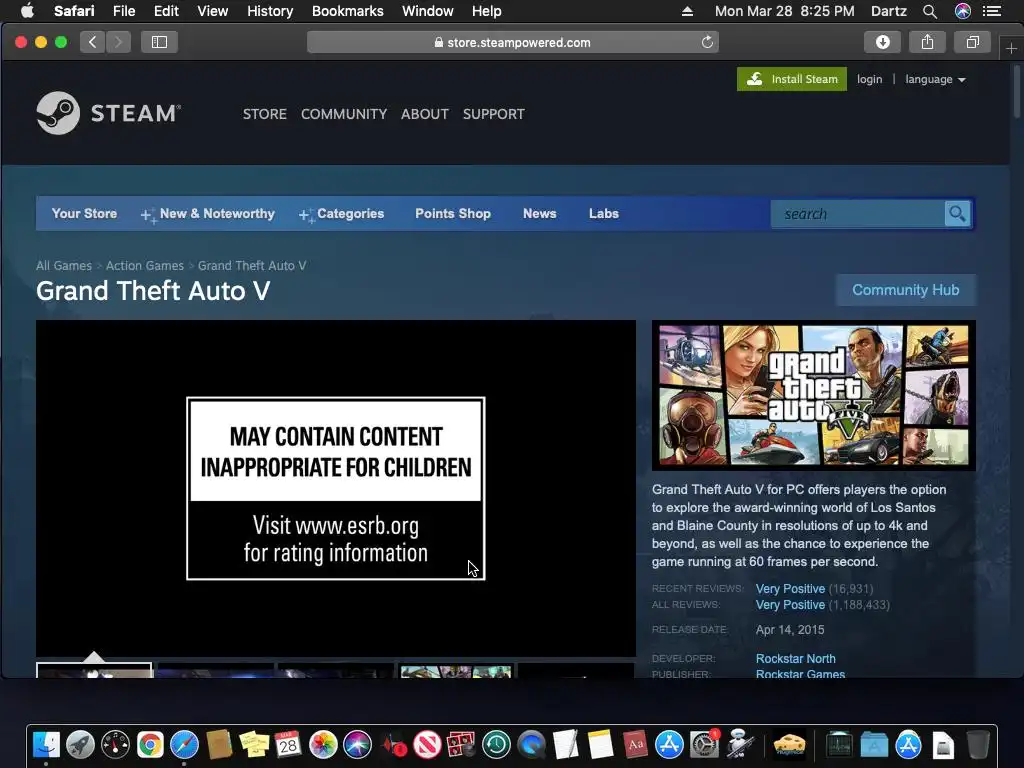Open the View menu
This screenshot has height=768, width=1024.
coord(212,11)
